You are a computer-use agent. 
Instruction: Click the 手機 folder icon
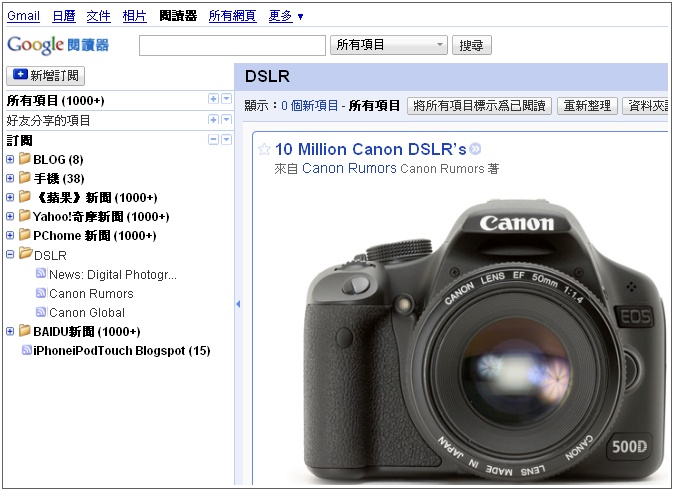point(25,177)
